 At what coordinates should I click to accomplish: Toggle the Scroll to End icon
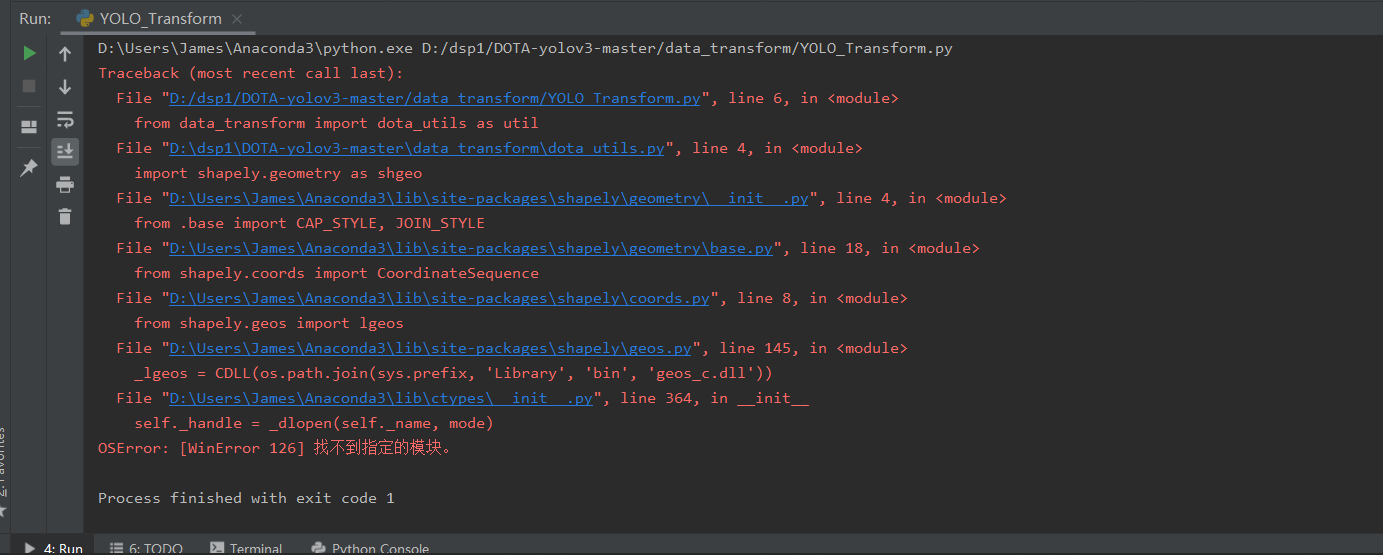pyautogui.click(x=65, y=151)
